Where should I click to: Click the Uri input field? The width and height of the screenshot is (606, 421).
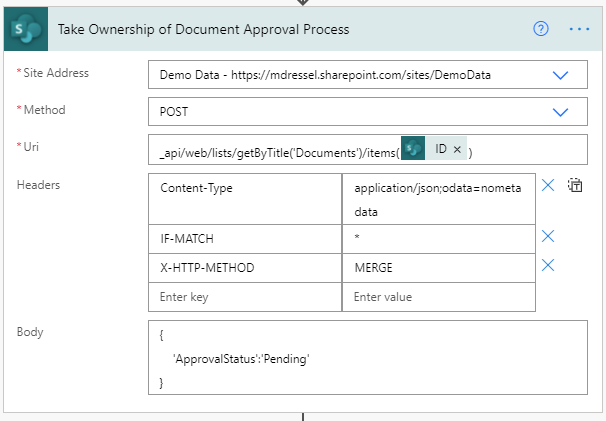point(368,150)
